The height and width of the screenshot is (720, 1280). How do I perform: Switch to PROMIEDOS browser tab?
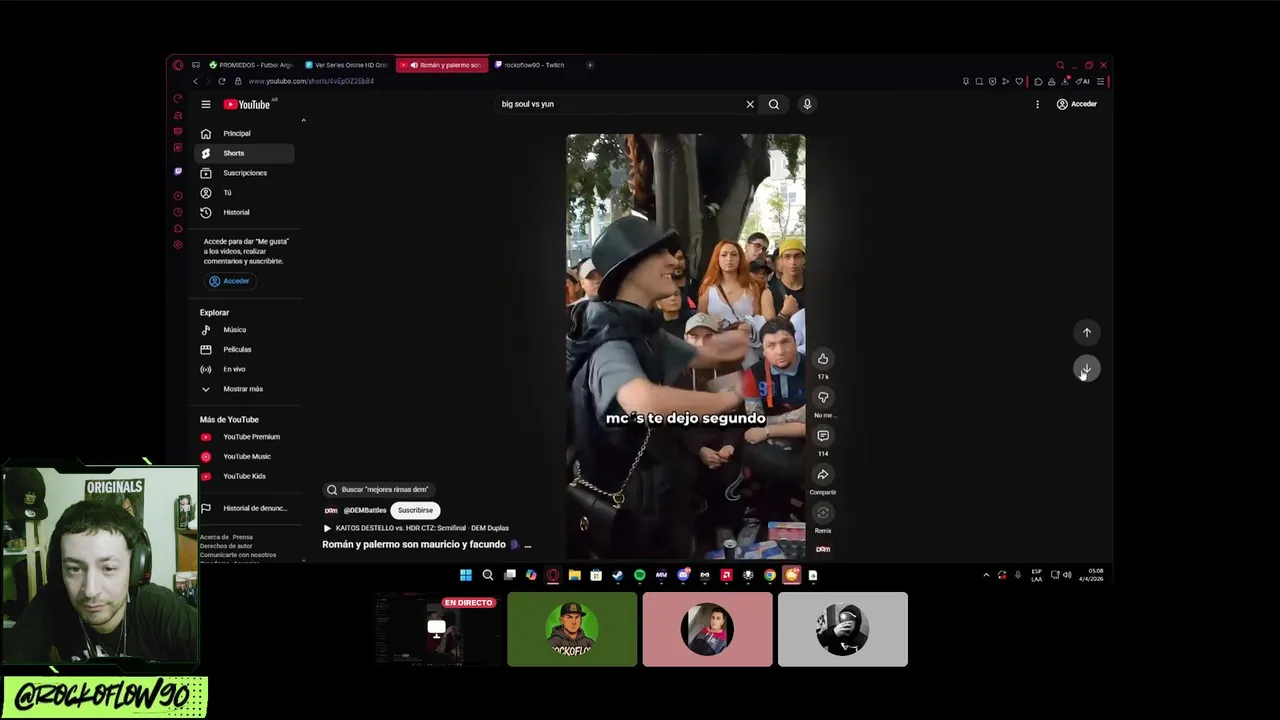coord(250,65)
